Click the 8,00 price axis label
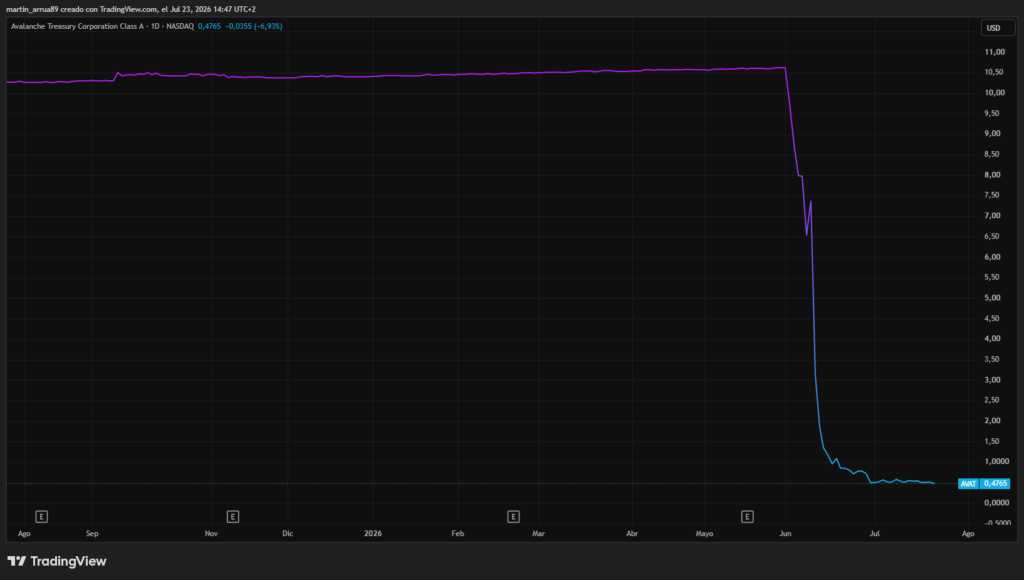Viewport: 1024px width, 580px height. pyautogui.click(x=992, y=174)
